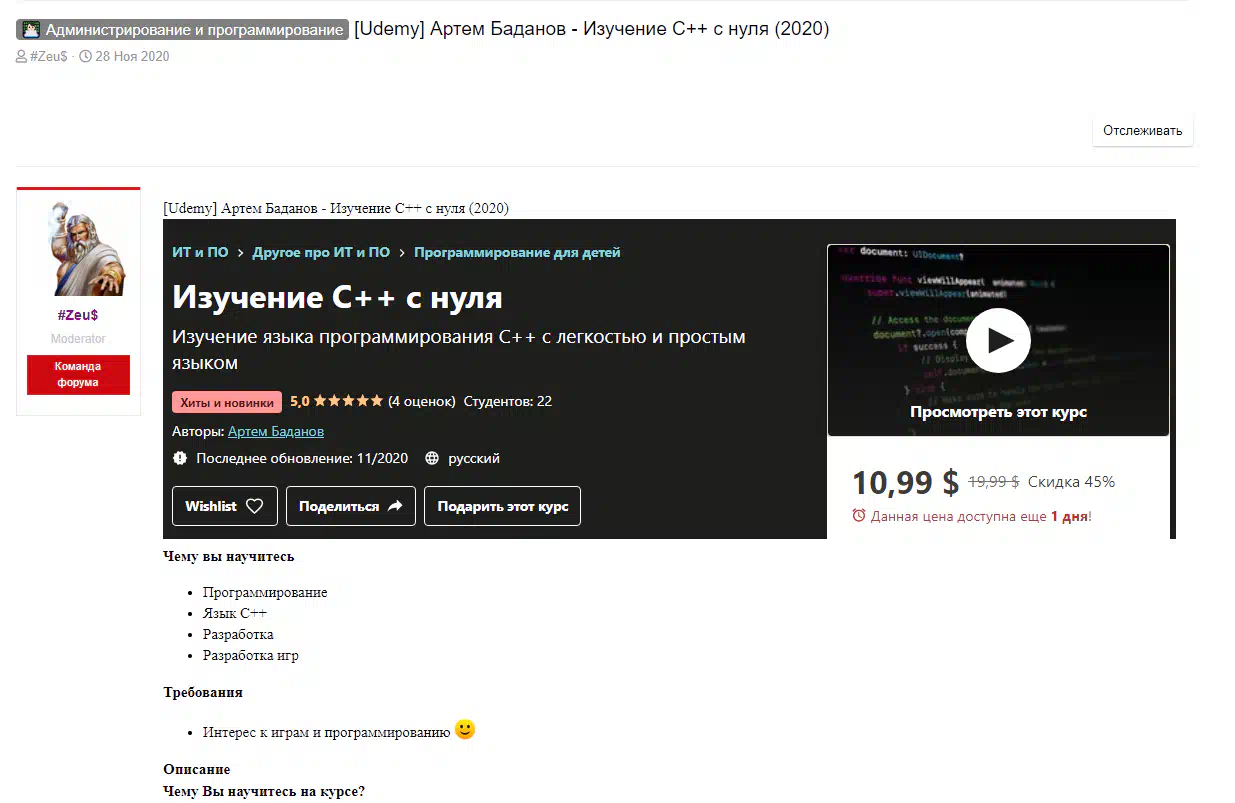
Task: Click the Хиты и новинки badge
Action: (x=227, y=402)
